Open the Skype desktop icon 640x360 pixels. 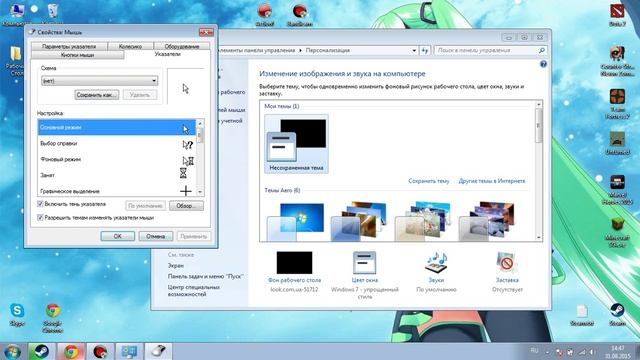tap(17, 314)
